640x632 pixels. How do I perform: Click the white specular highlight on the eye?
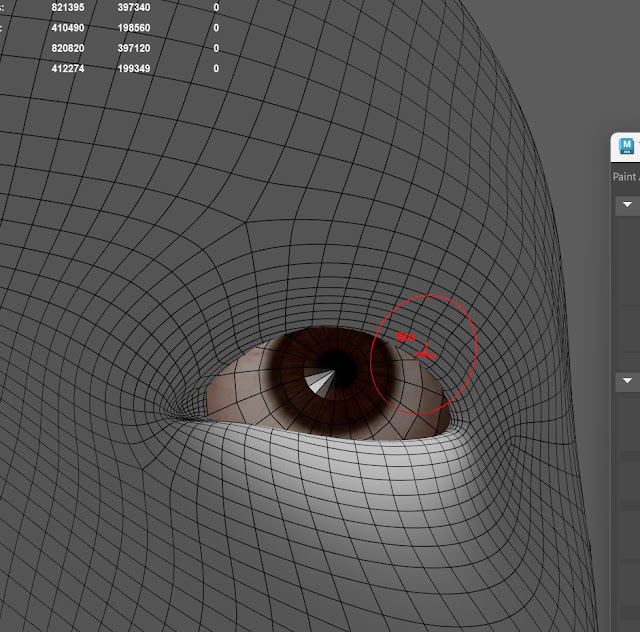[318, 382]
